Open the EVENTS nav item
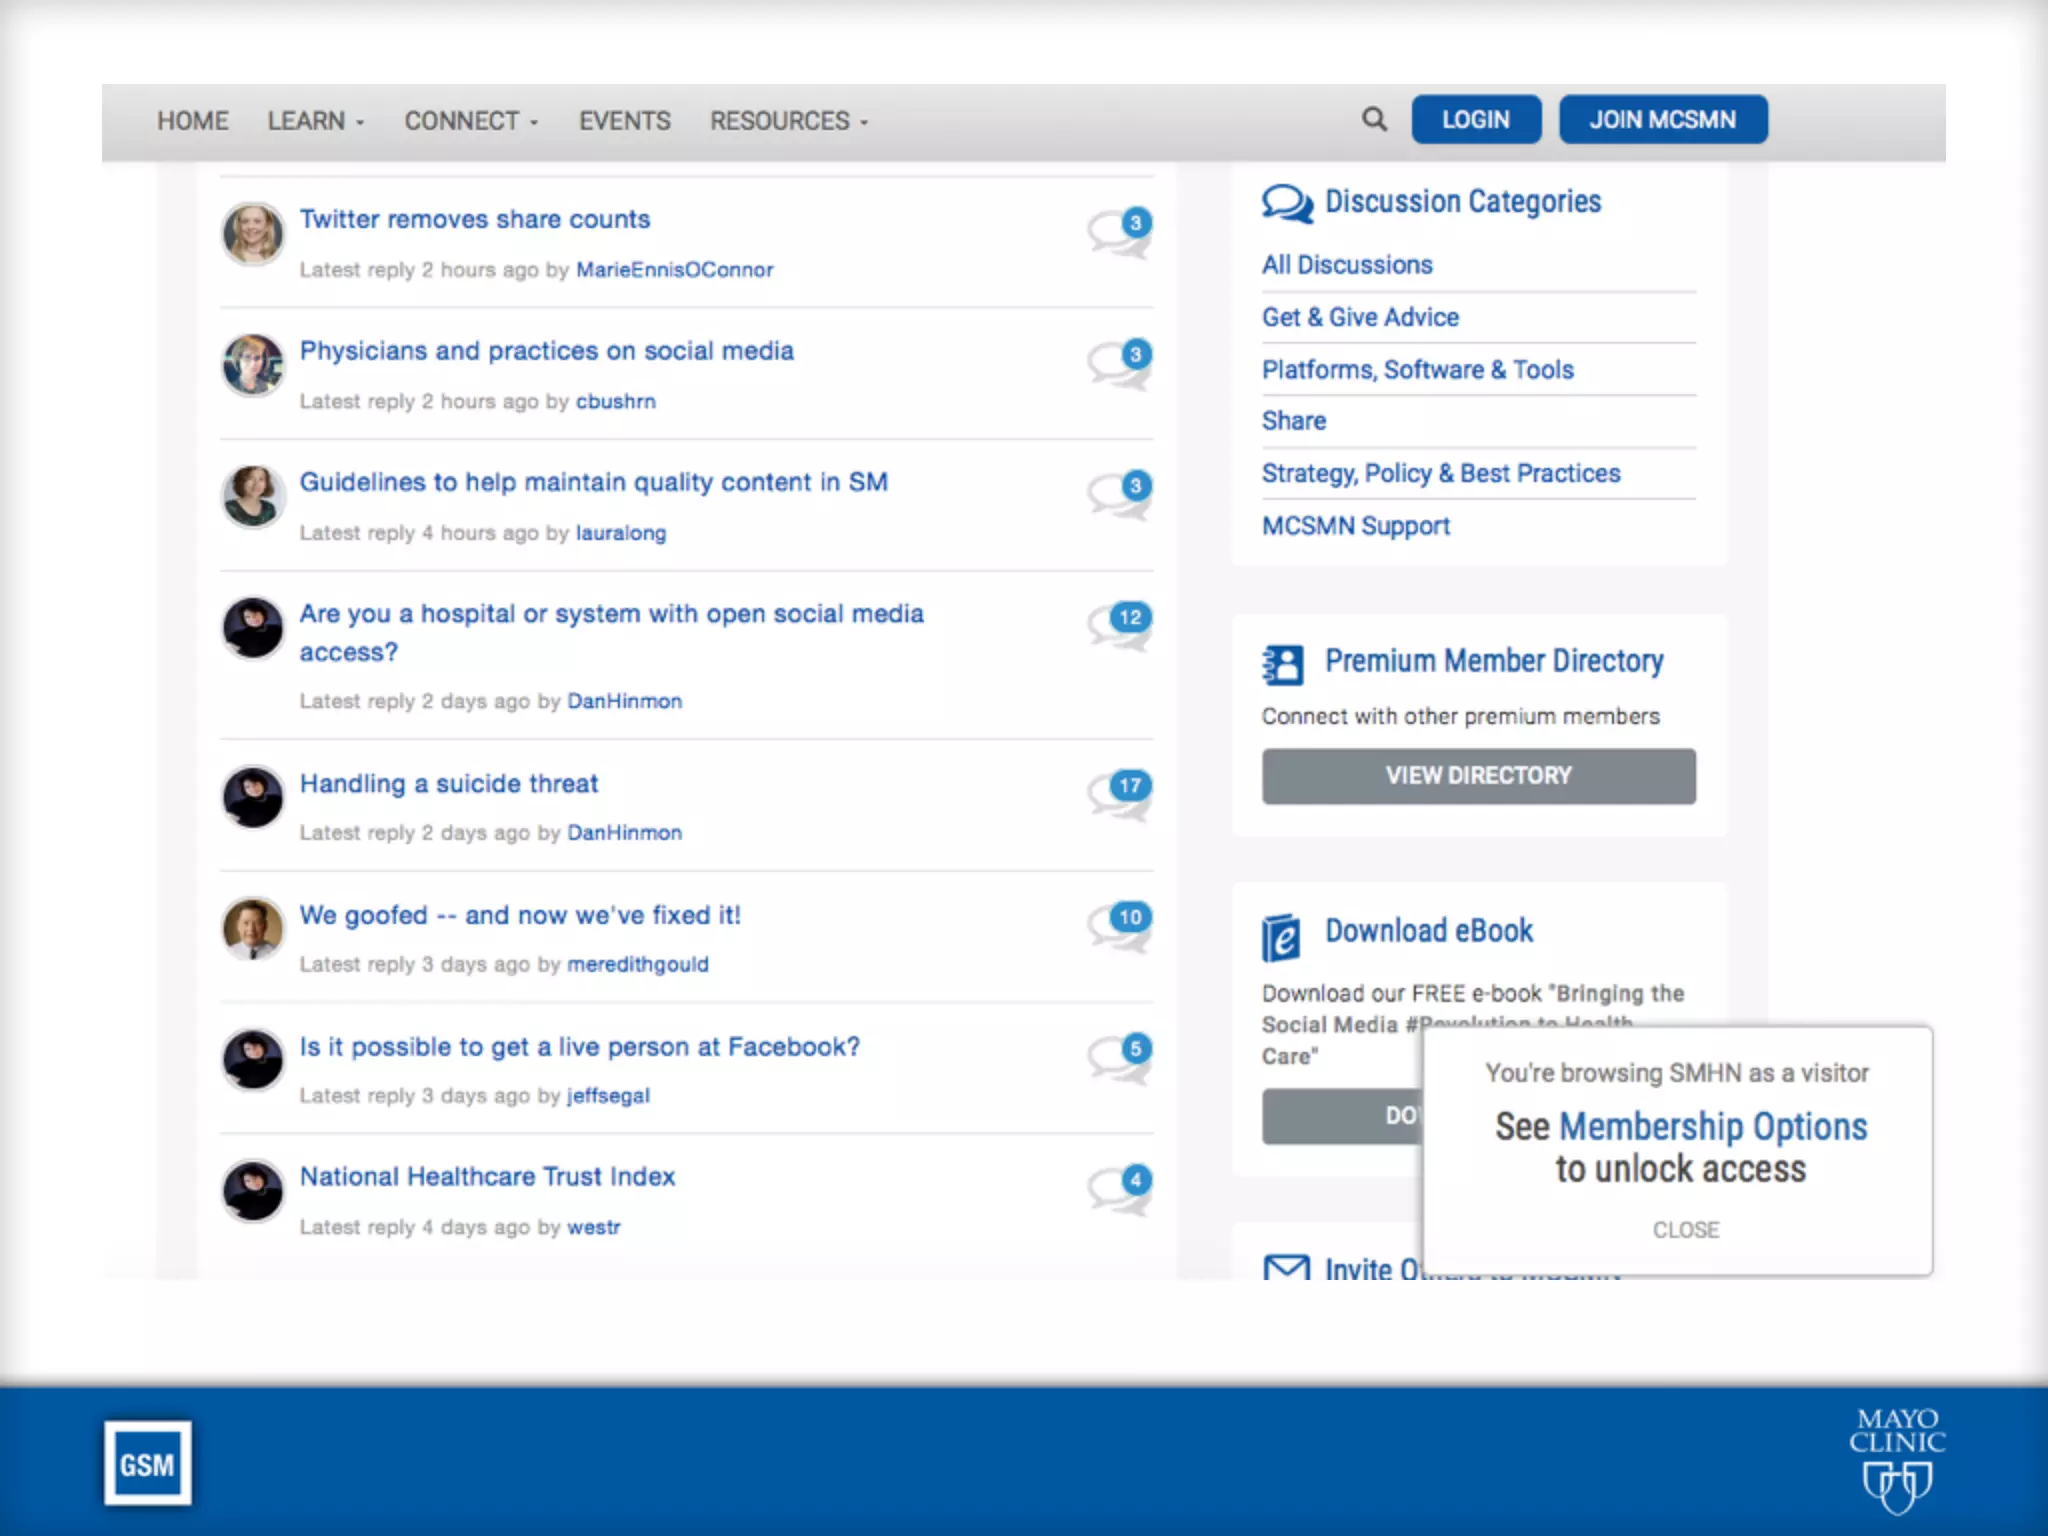Image resolution: width=2048 pixels, height=1536 pixels. [624, 121]
